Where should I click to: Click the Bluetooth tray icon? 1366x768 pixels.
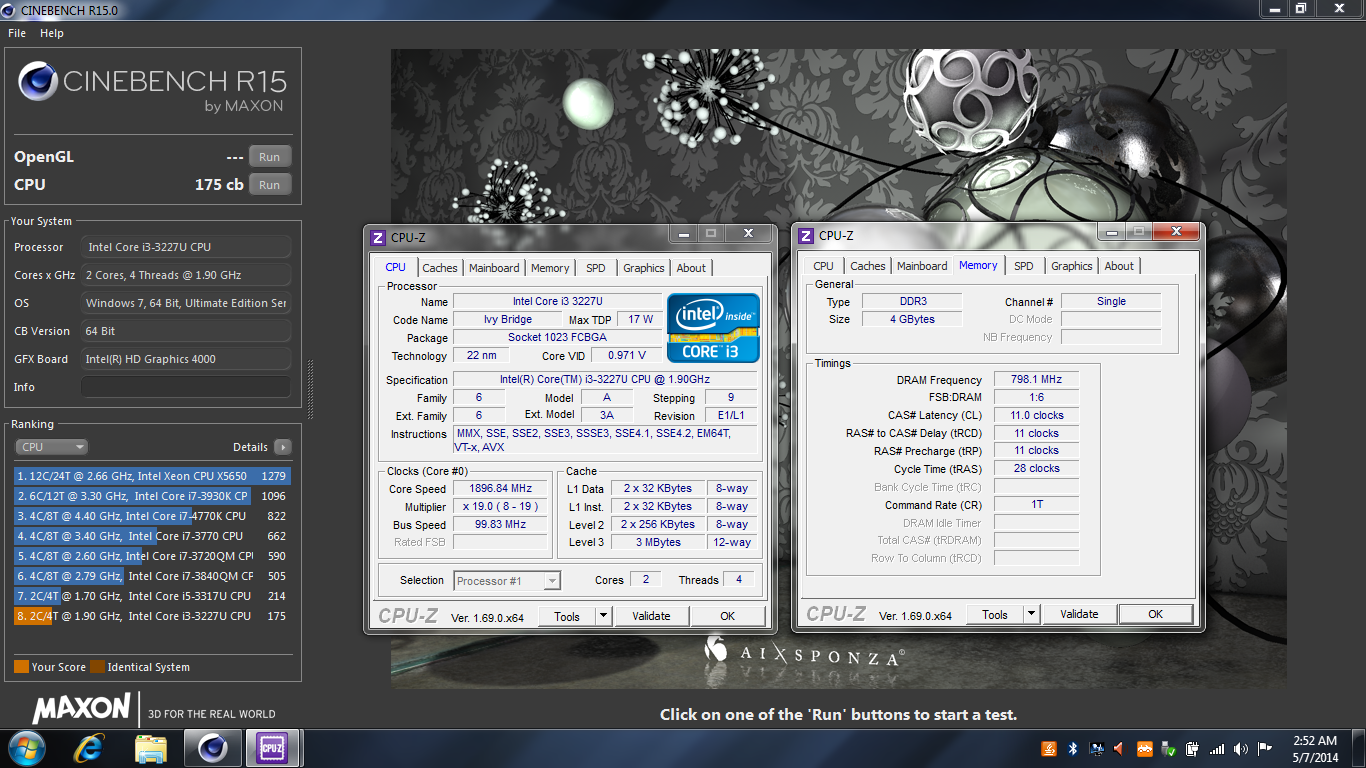click(1073, 749)
